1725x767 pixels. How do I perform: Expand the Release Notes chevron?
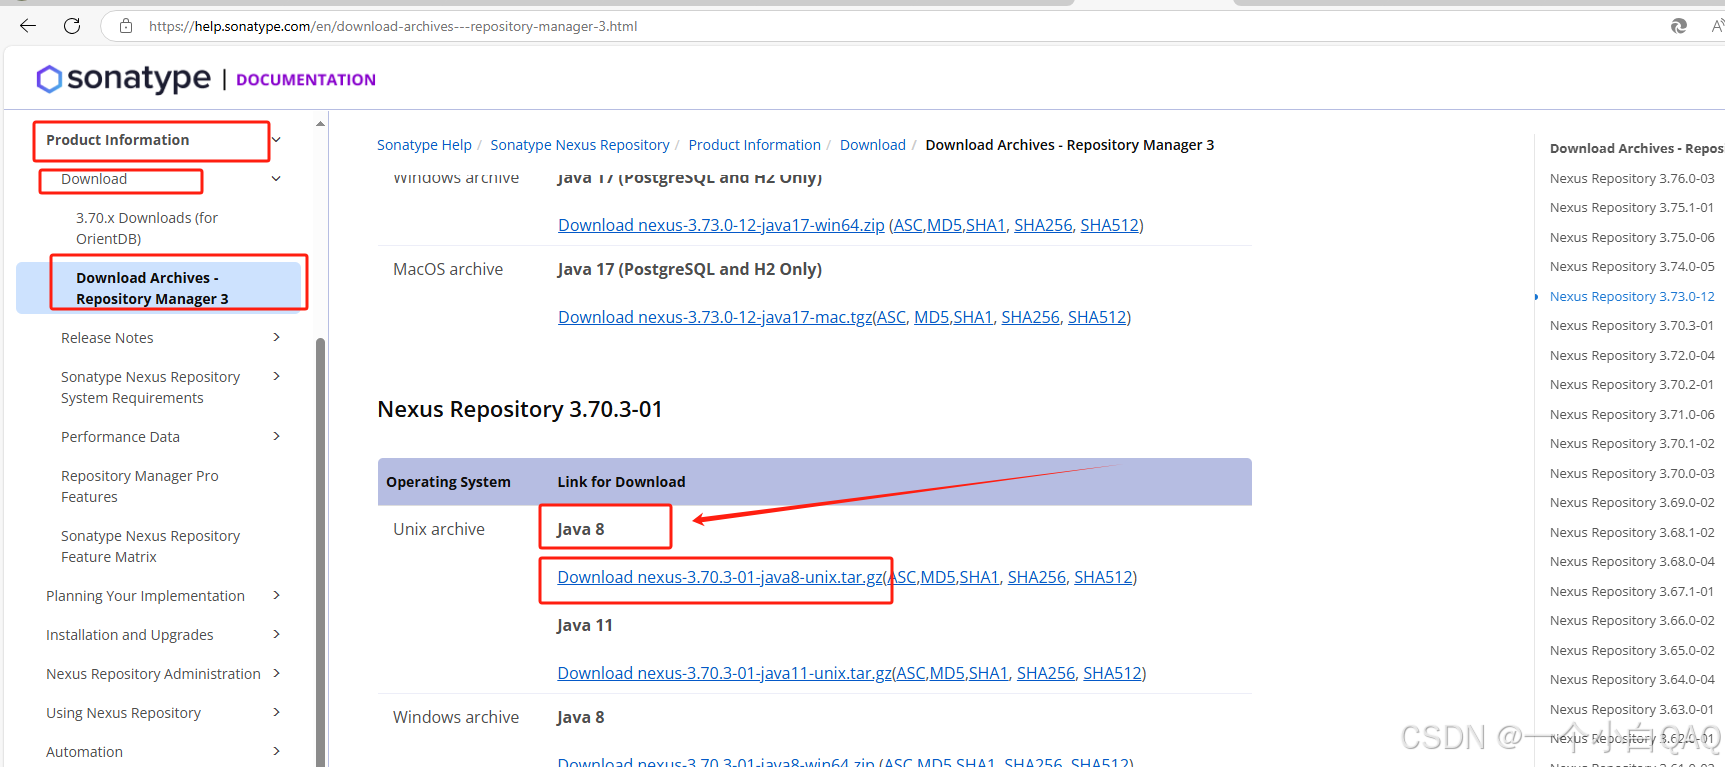pyautogui.click(x=277, y=337)
